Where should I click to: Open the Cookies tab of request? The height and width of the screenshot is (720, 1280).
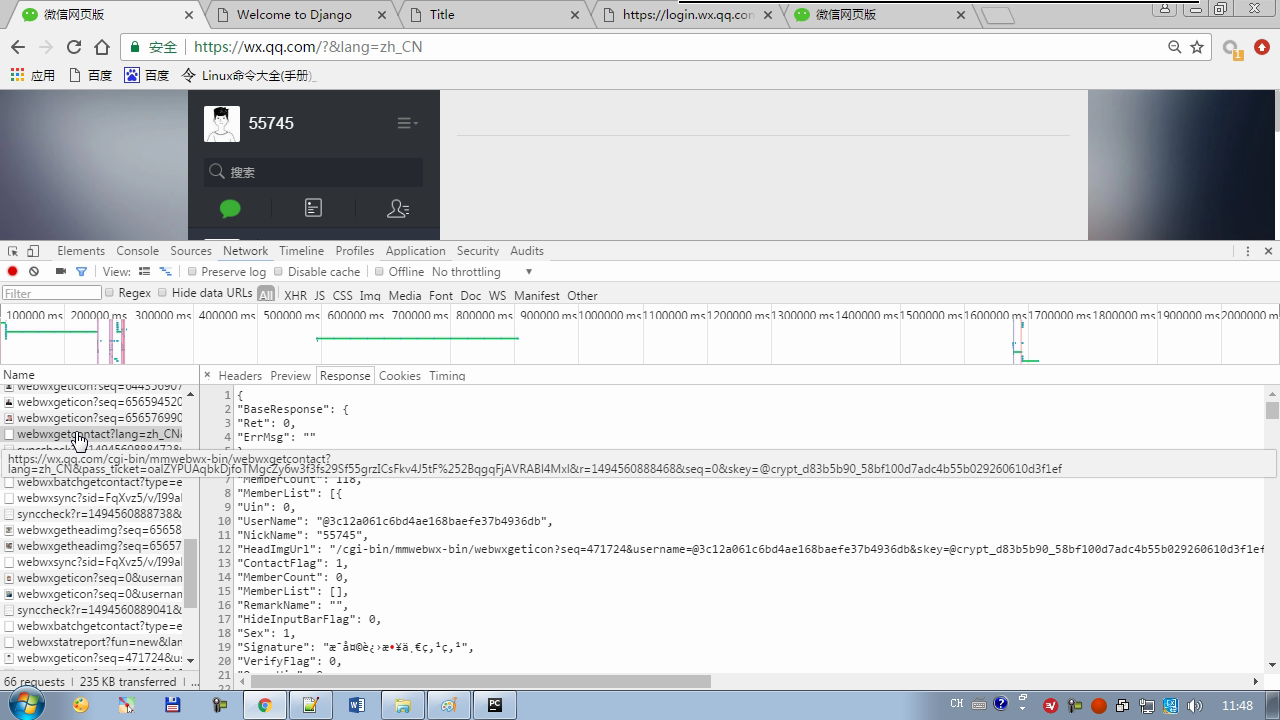(x=400, y=376)
